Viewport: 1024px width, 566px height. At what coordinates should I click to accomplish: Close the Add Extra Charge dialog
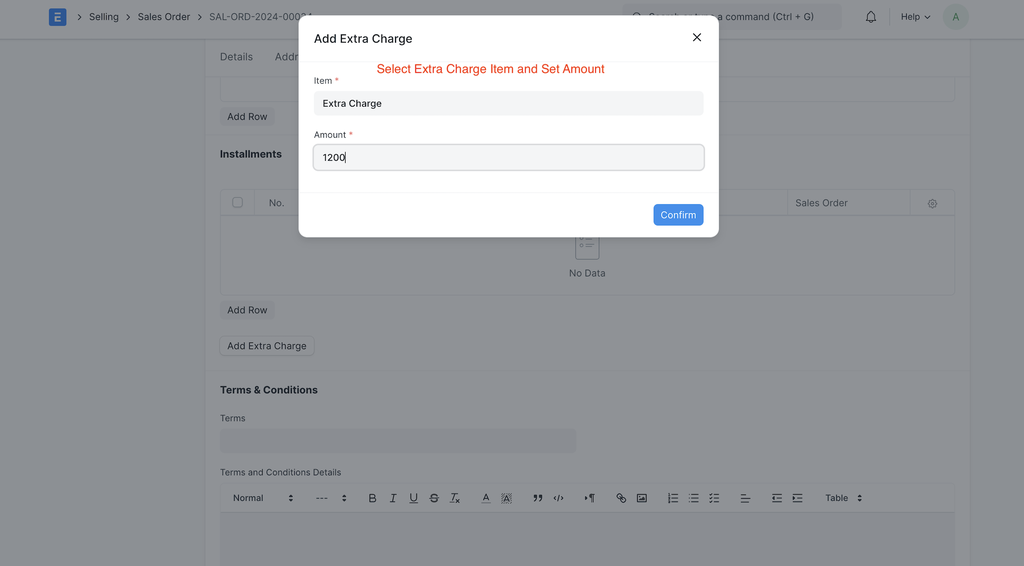coord(697,37)
